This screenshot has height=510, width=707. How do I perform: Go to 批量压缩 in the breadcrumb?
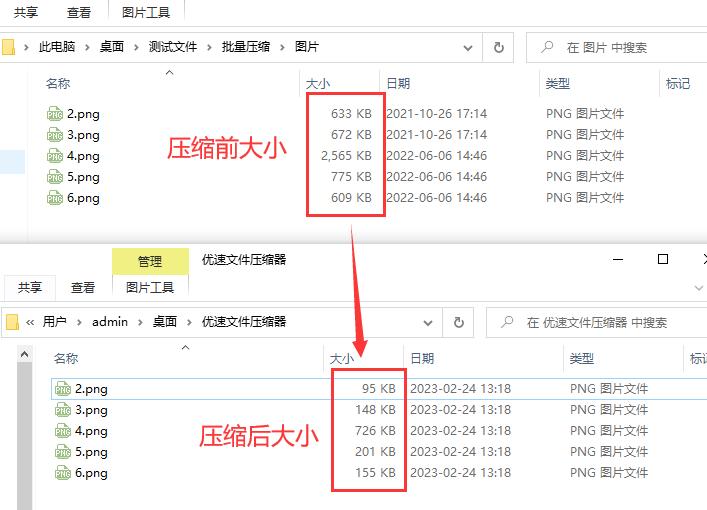tap(246, 47)
